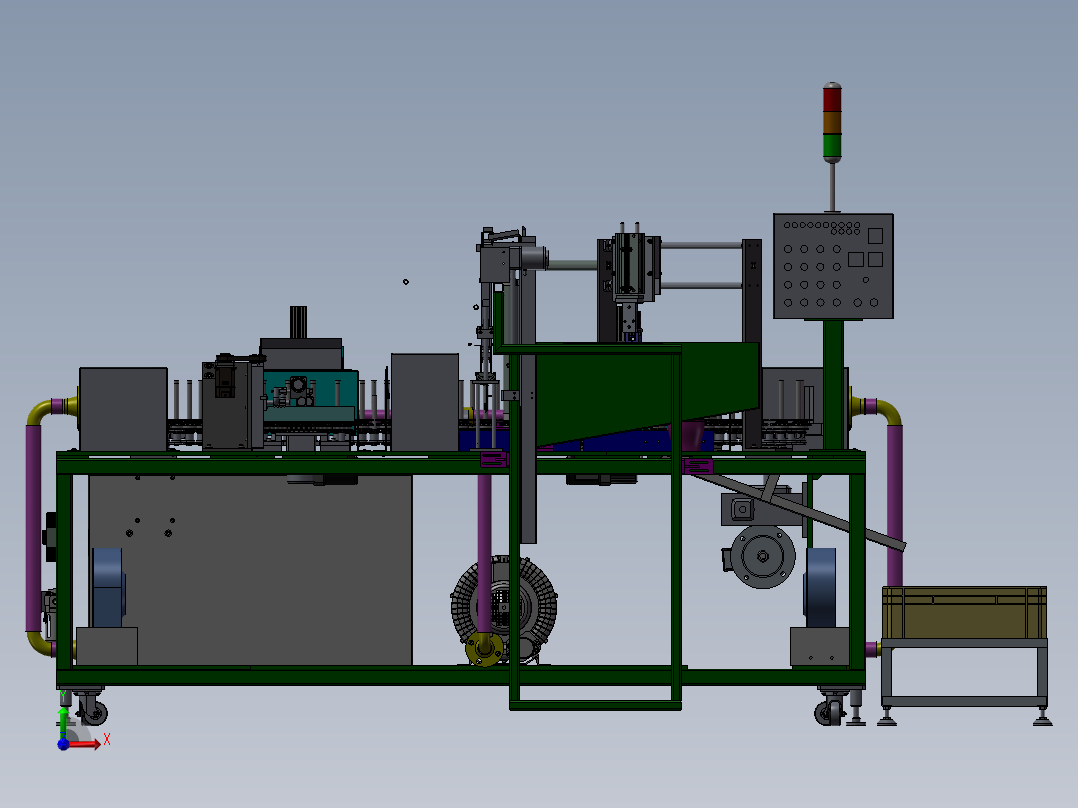Select the vertical purple pipe on the far right

point(894,505)
